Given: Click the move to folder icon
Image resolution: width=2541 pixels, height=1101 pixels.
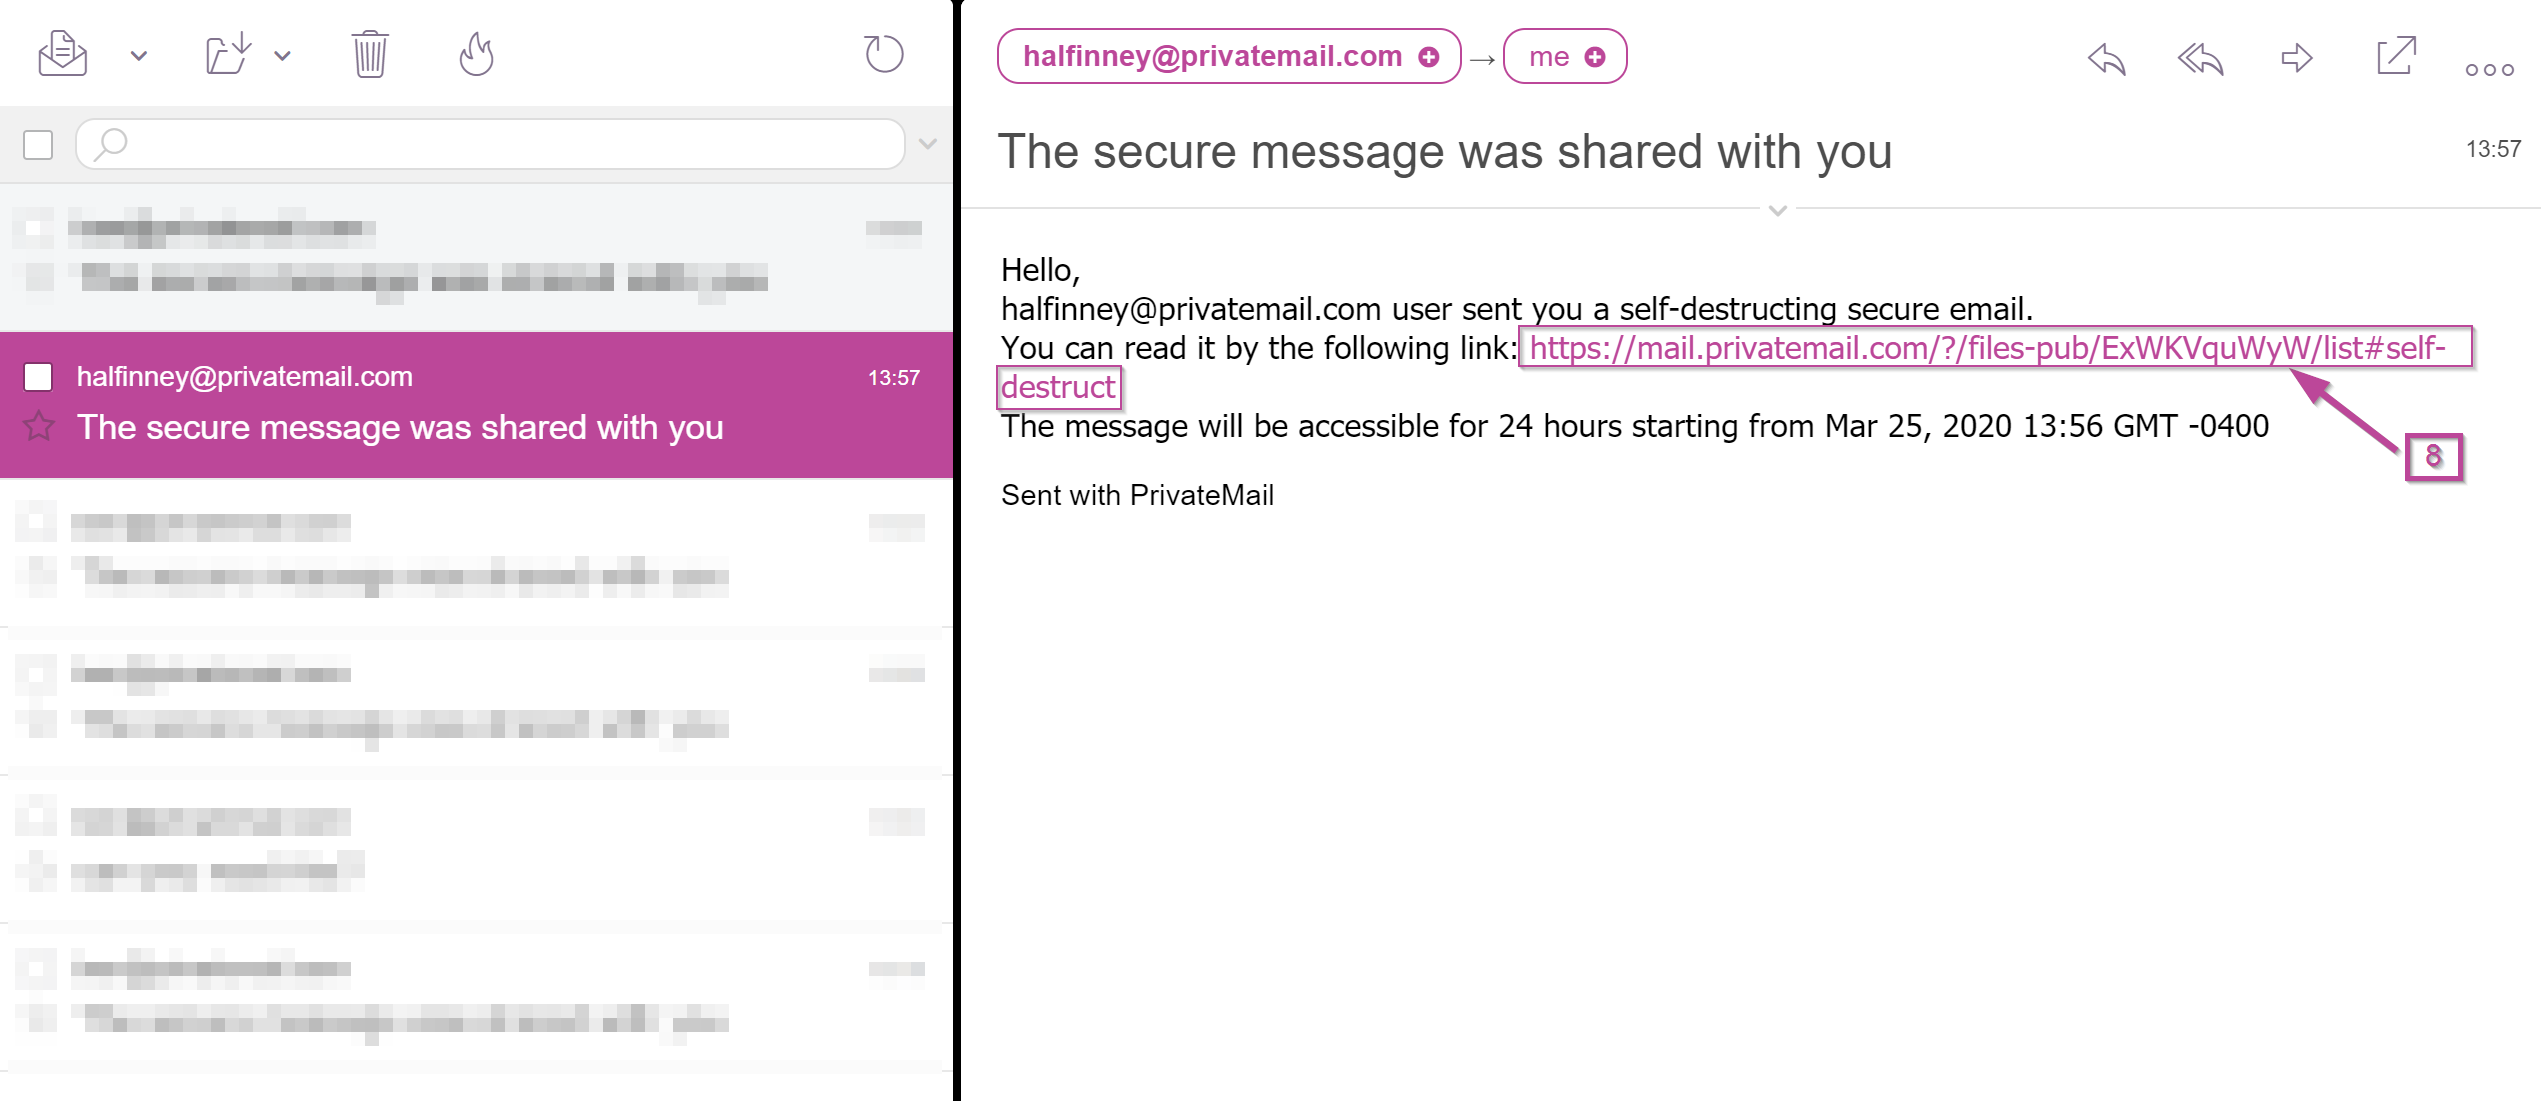Looking at the screenshot, I should (x=228, y=54).
